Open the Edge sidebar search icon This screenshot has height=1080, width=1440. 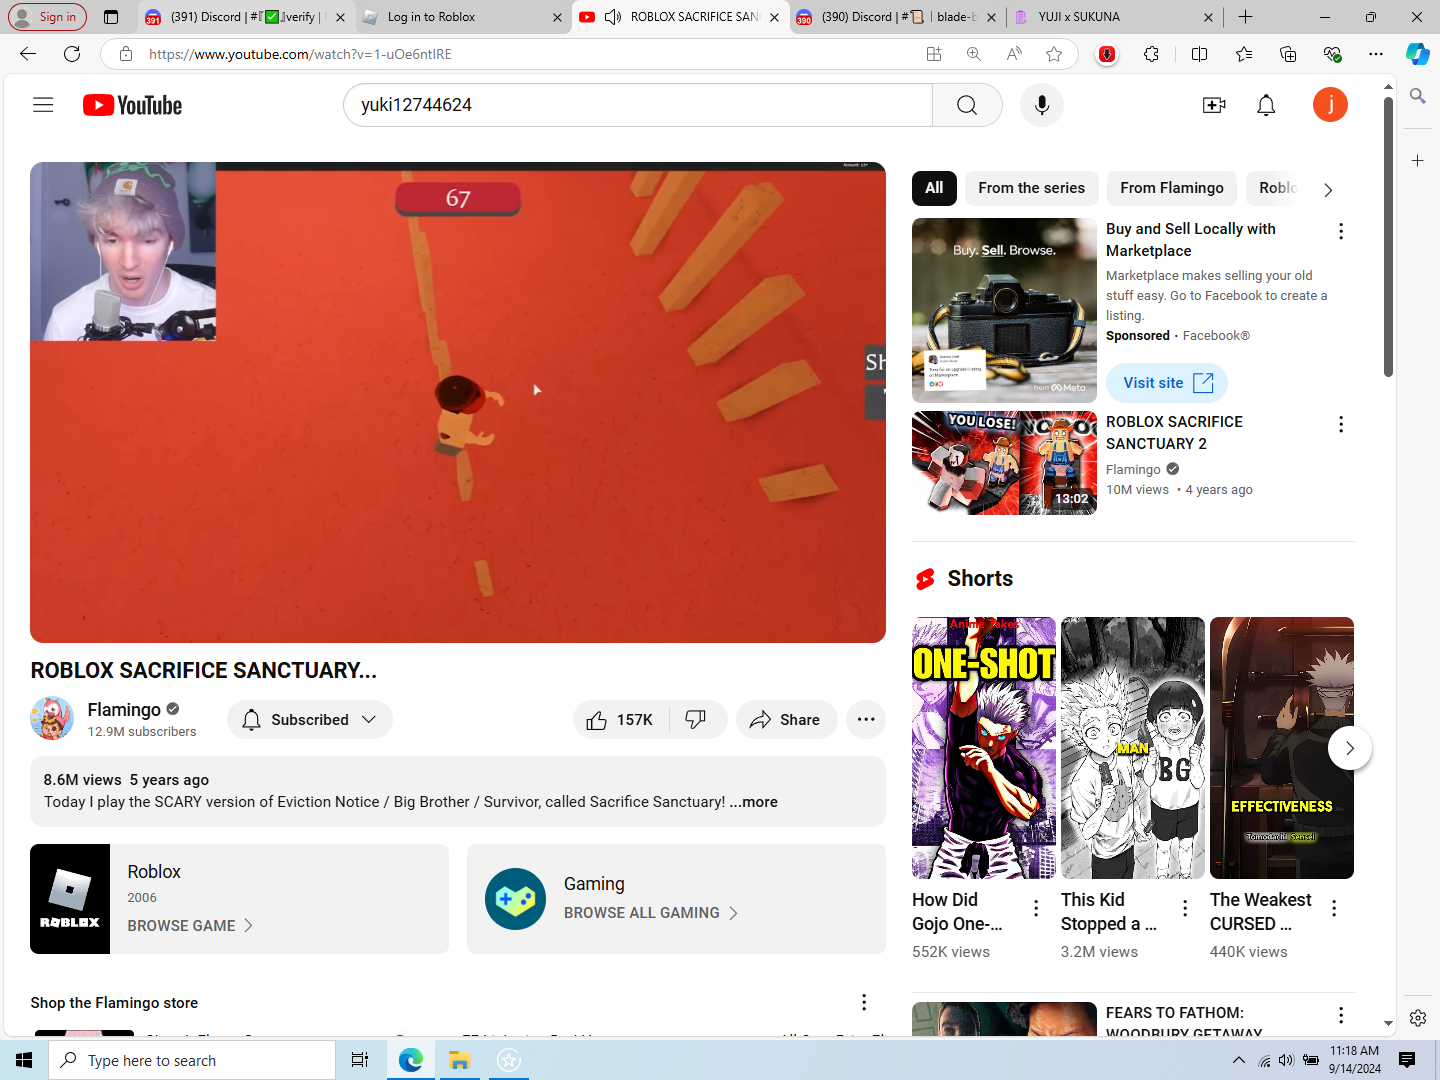1418,96
